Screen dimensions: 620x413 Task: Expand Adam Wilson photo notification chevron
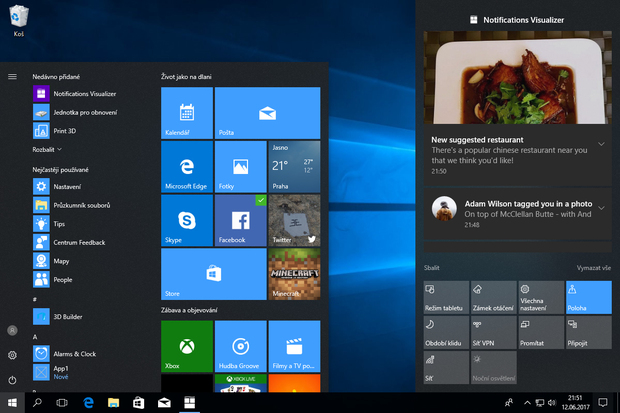601,208
